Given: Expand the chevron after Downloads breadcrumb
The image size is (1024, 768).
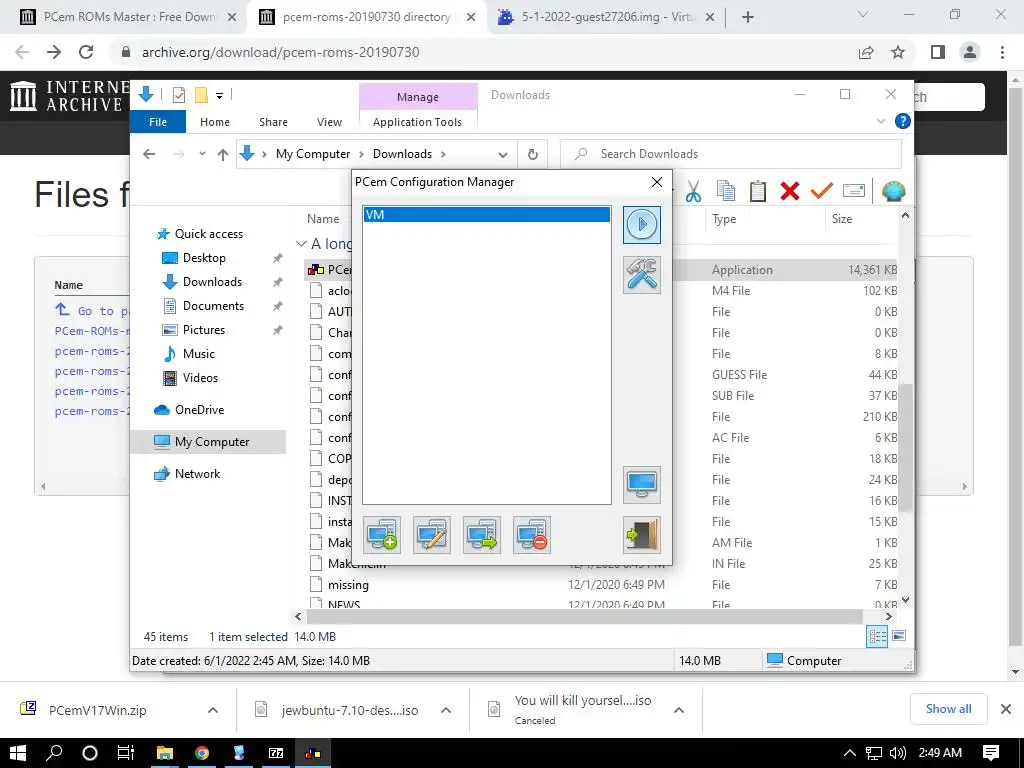Looking at the screenshot, I should (443, 154).
